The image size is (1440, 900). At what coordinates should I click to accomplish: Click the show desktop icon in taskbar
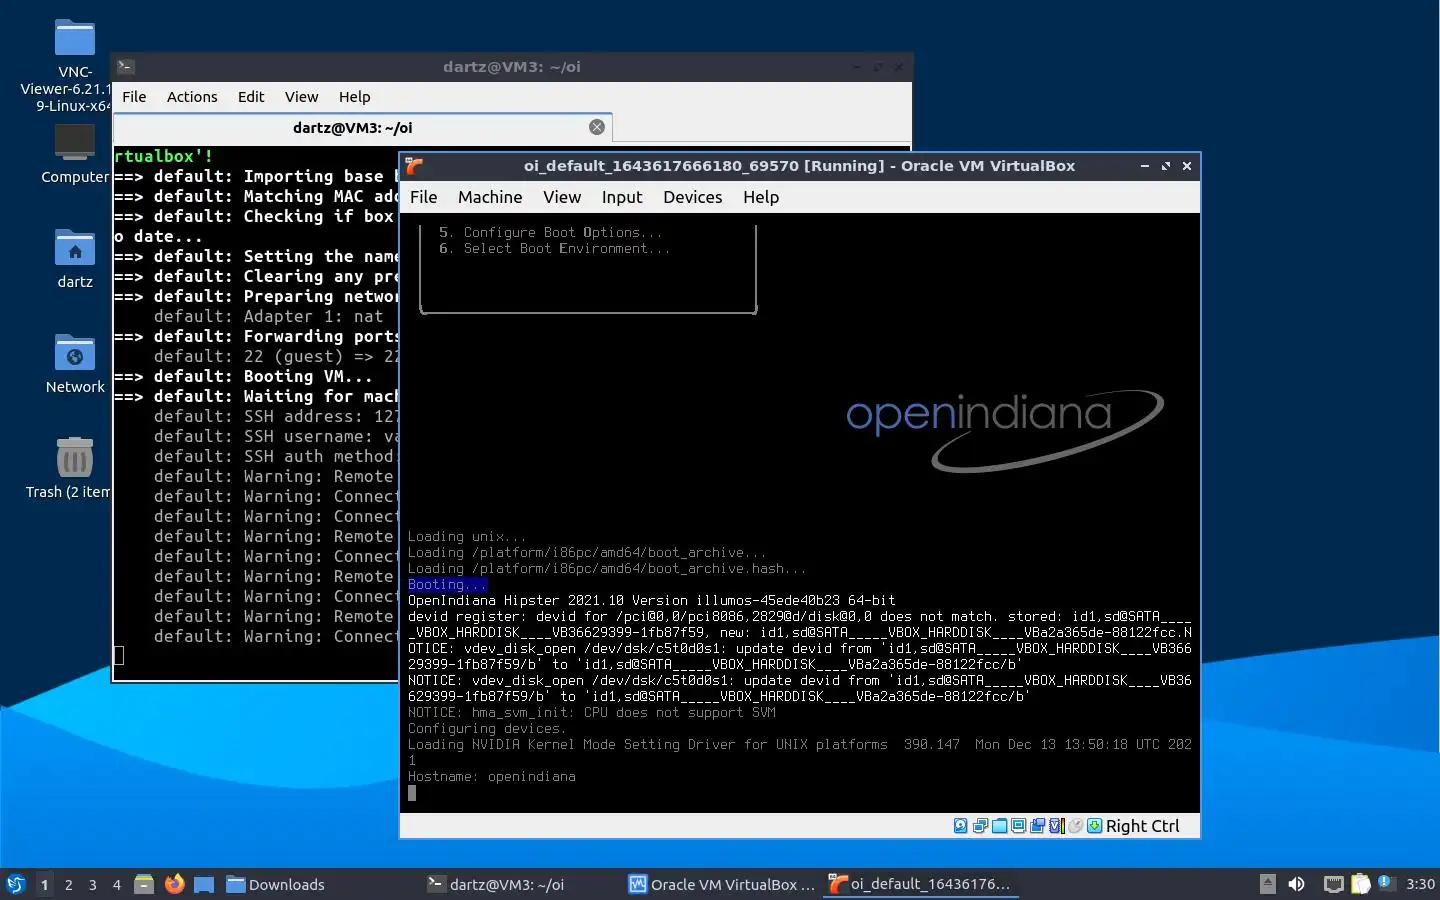point(204,884)
